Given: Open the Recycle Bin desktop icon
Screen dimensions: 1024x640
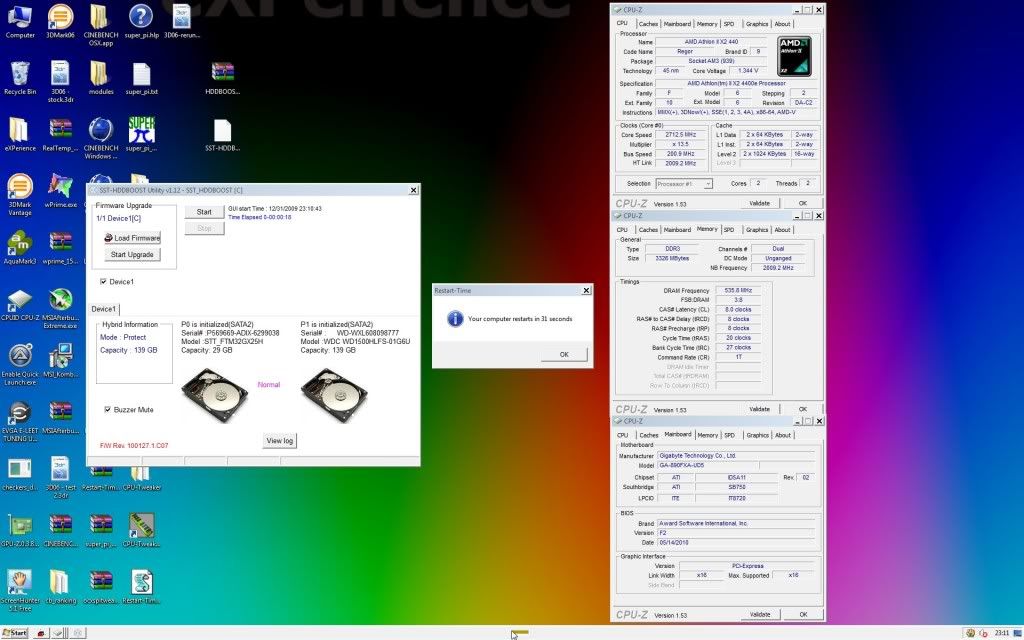Looking at the screenshot, I should [x=19, y=75].
